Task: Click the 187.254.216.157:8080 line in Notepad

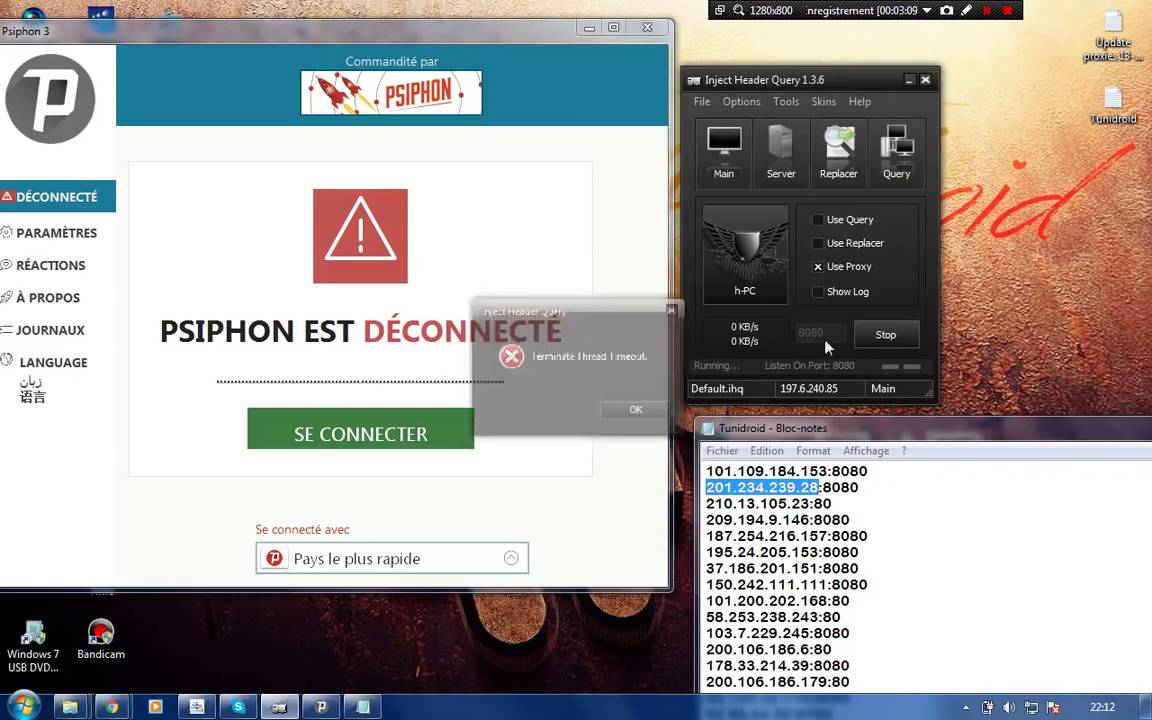Action: (786, 536)
